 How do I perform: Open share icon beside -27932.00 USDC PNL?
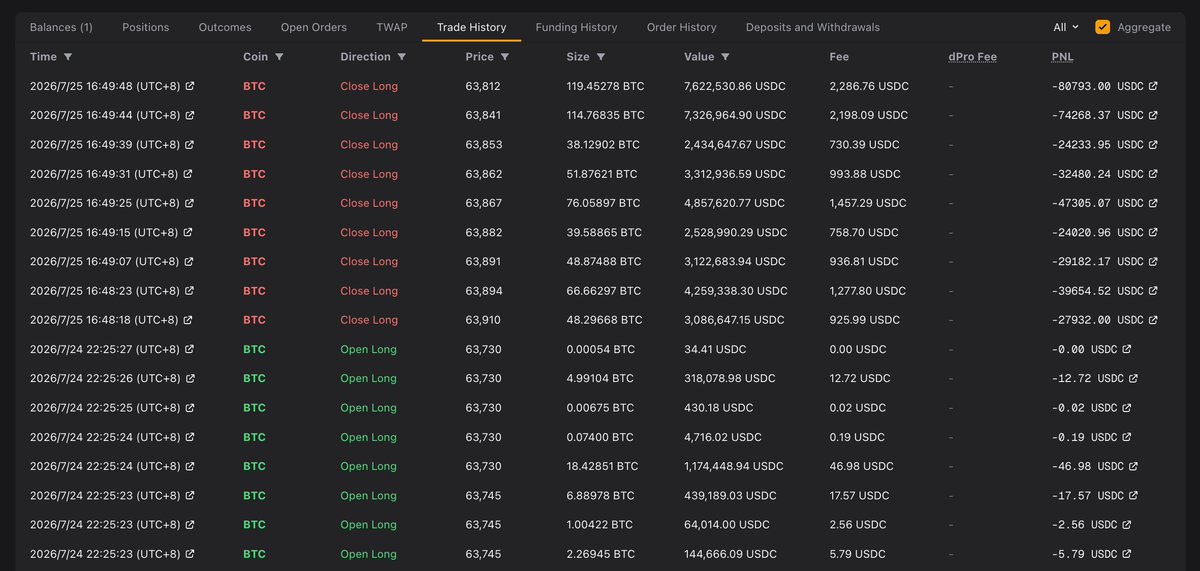(x=1153, y=320)
